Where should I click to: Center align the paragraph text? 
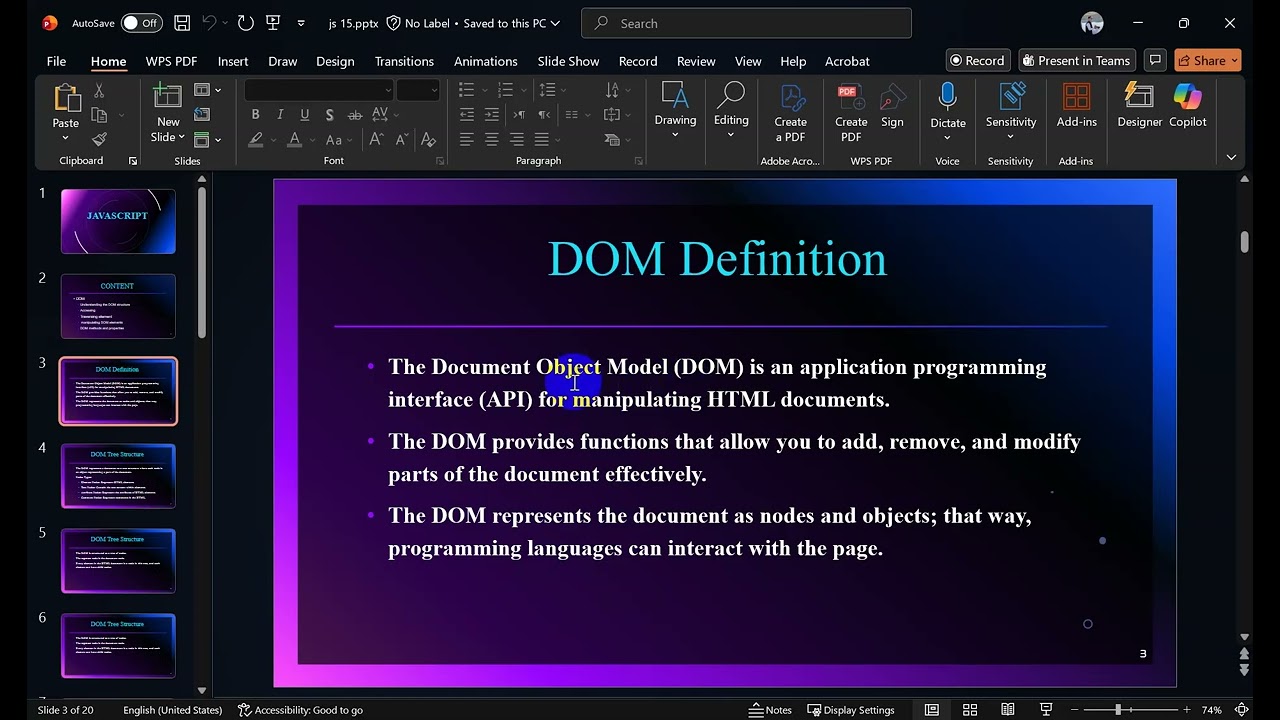492,140
